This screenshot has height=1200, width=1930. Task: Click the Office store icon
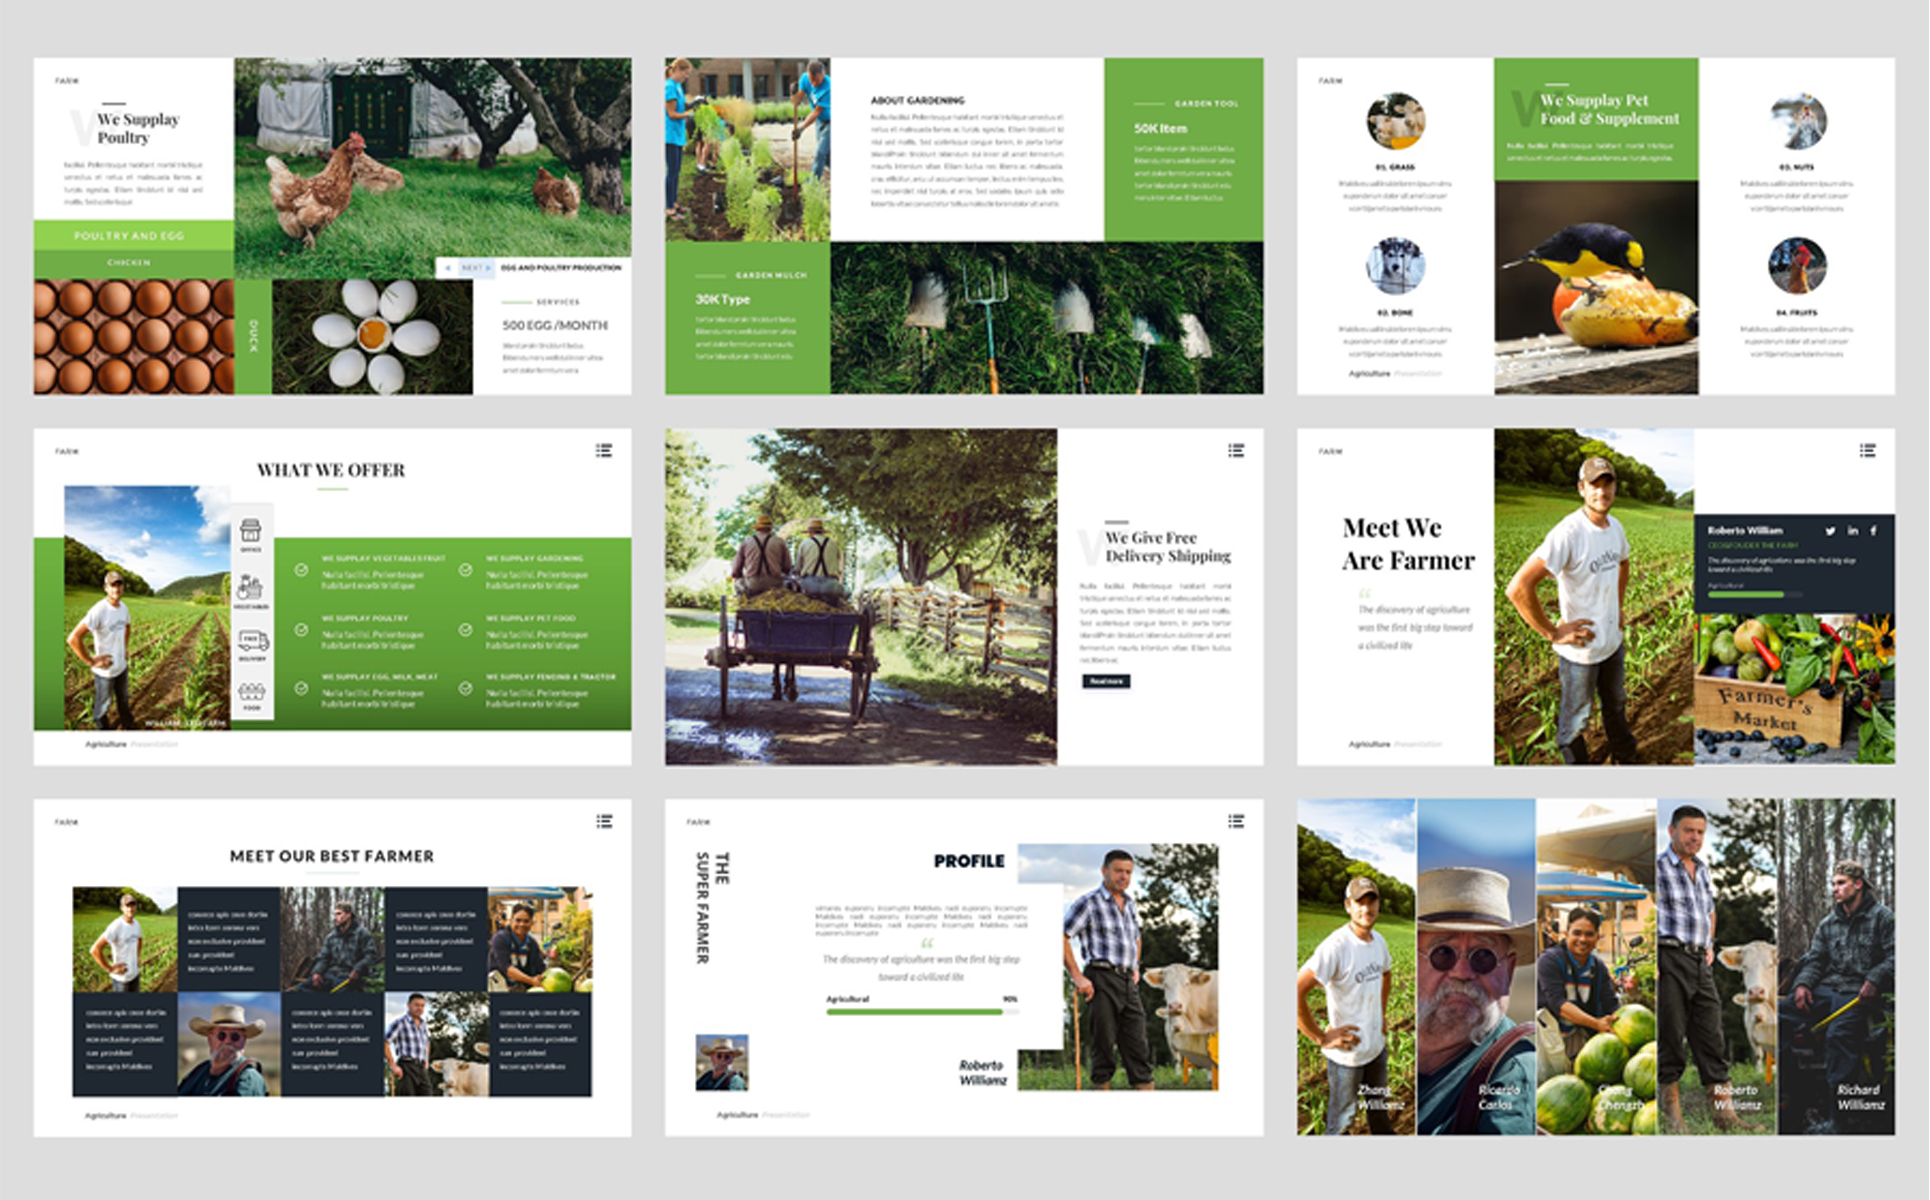click(251, 529)
